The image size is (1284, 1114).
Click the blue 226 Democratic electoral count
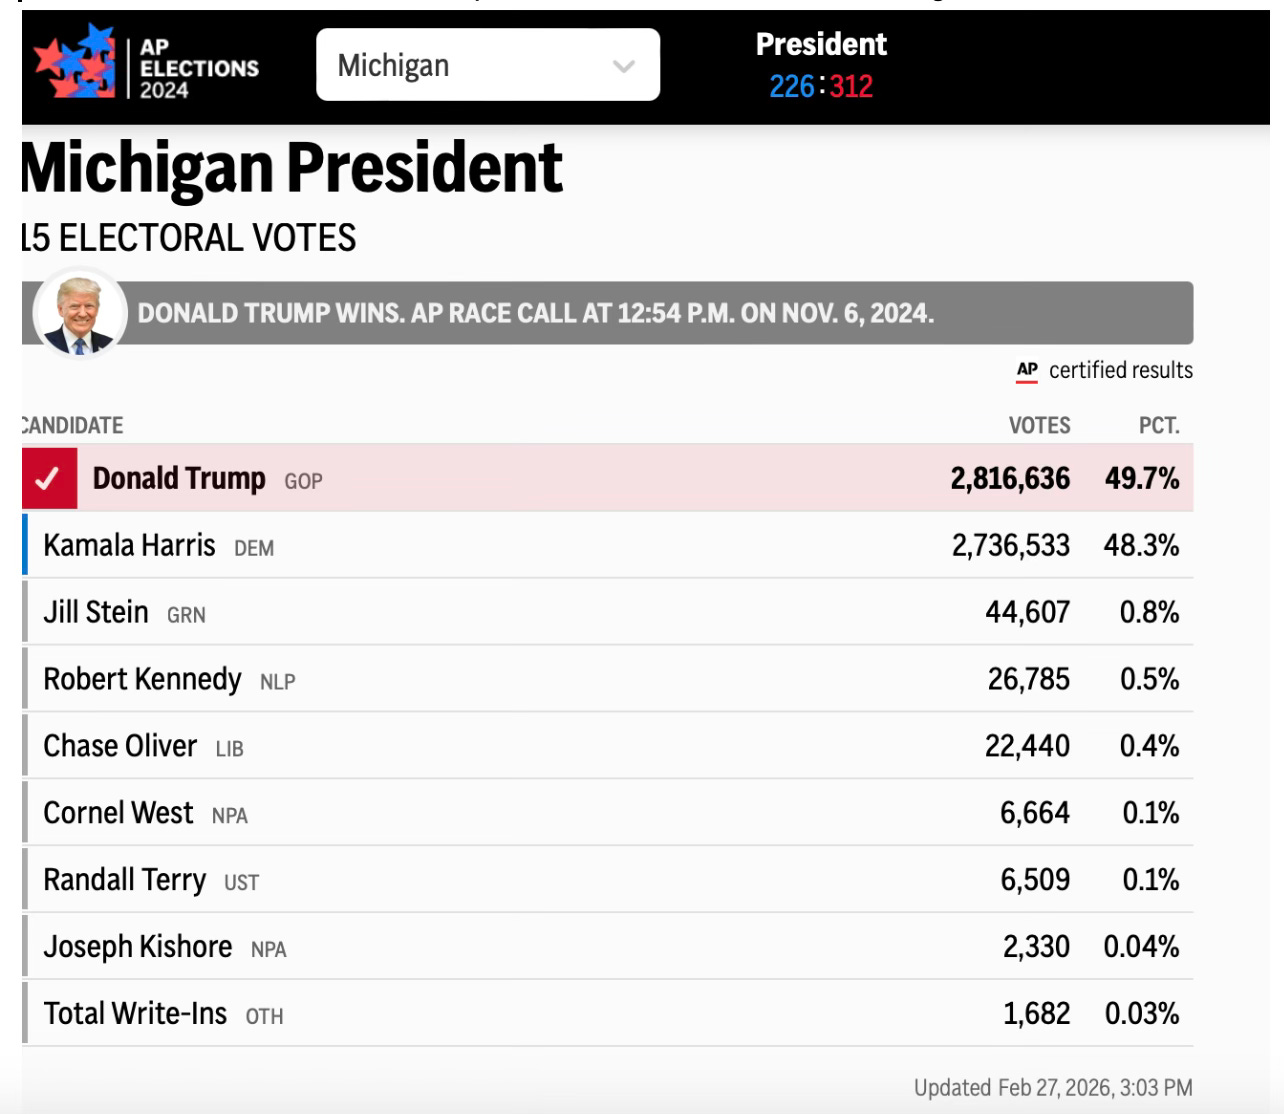[x=792, y=87]
